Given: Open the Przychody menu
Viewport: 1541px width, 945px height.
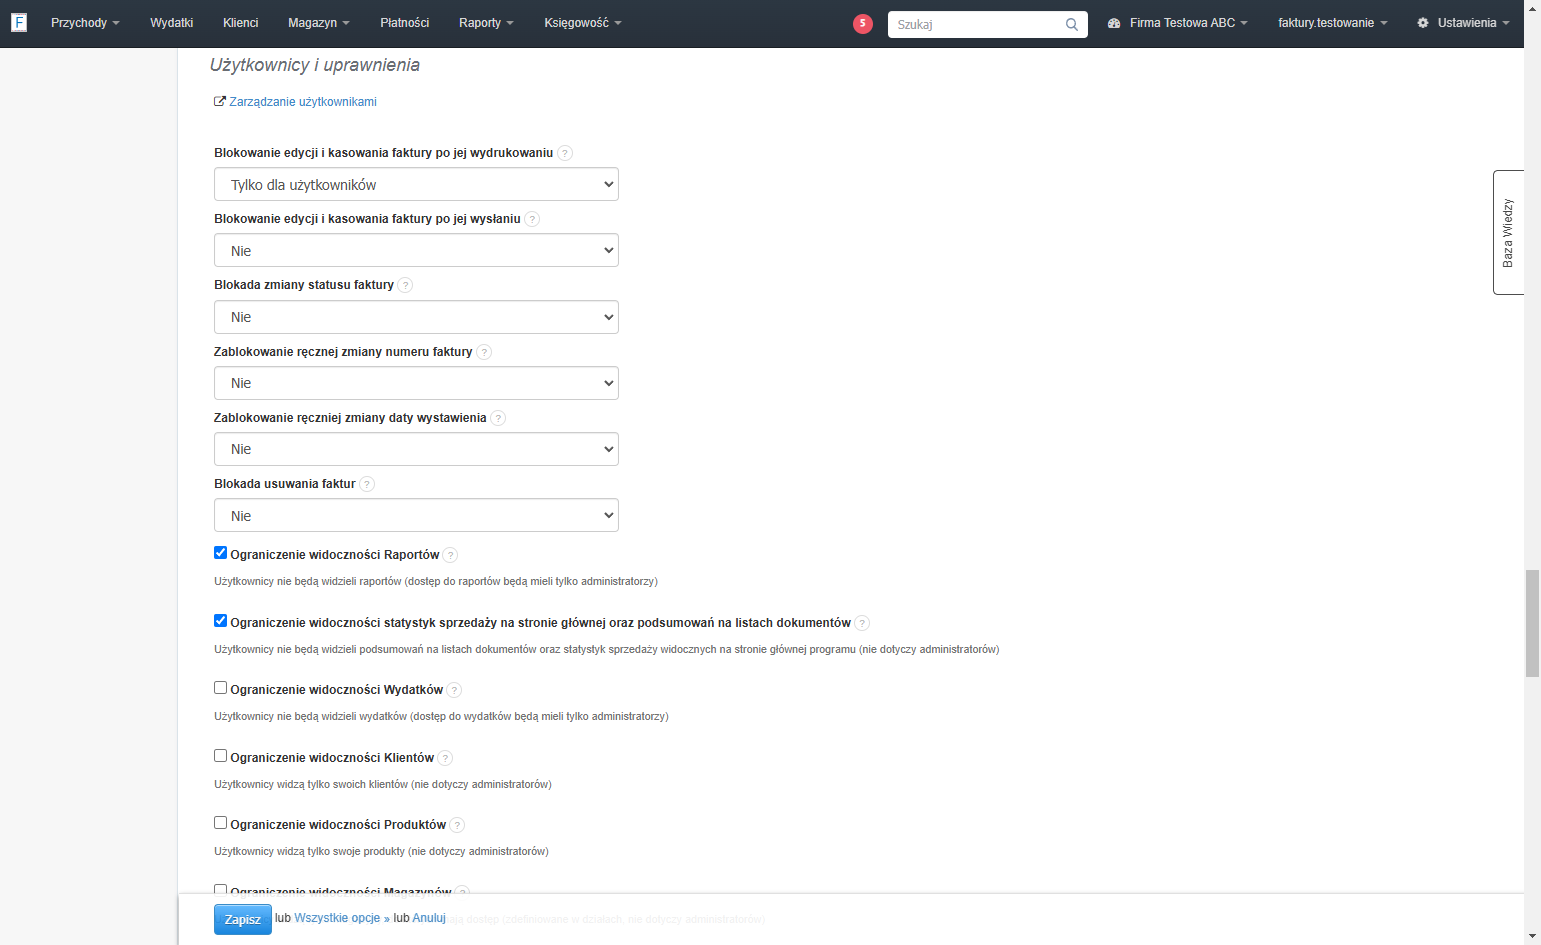Looking at the screenshot, I should coord(85,23).
